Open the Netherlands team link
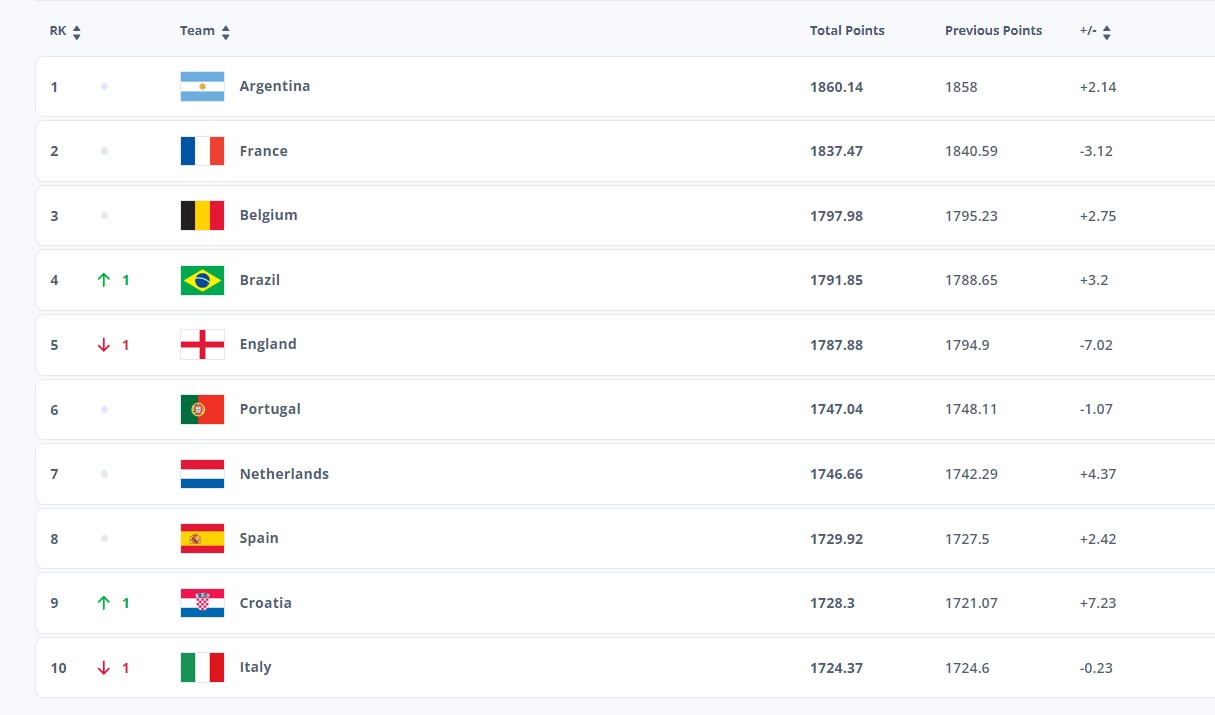1215x715 pixels. click(x=284, y=474)
